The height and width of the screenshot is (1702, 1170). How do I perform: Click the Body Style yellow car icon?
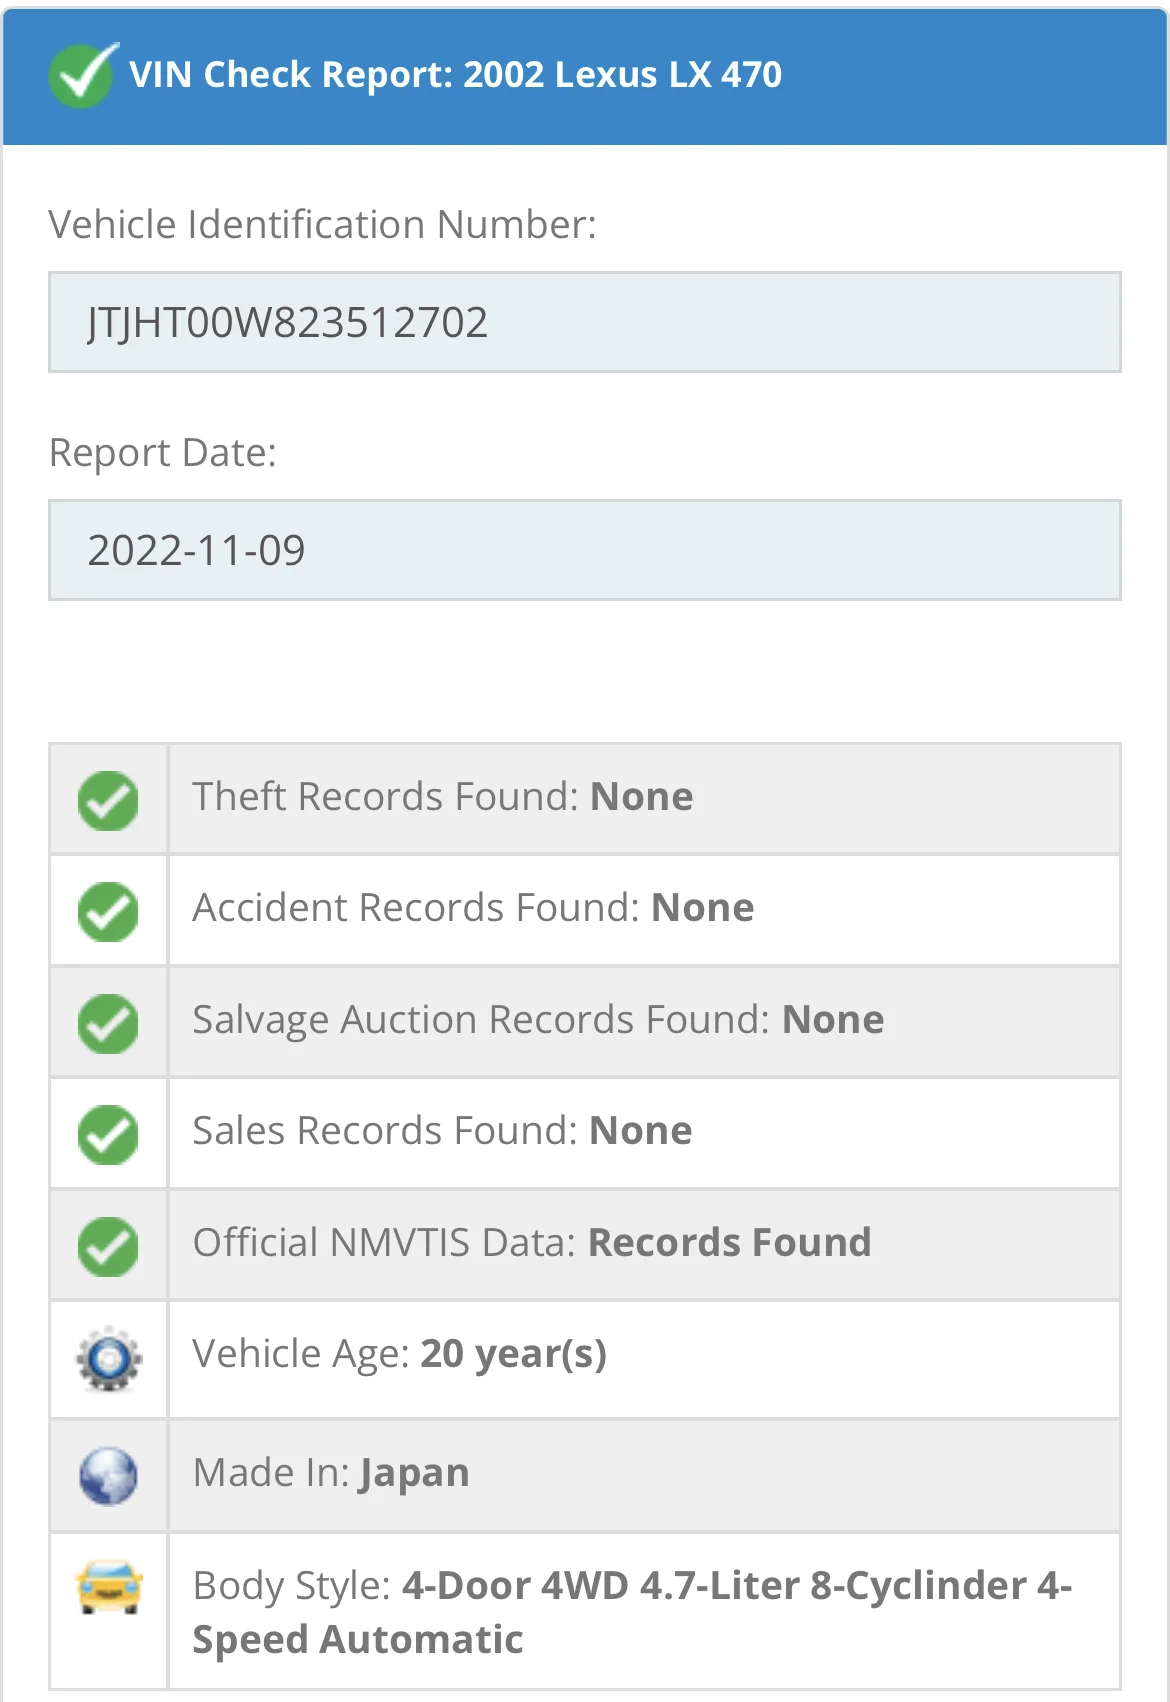[109, 1587]
